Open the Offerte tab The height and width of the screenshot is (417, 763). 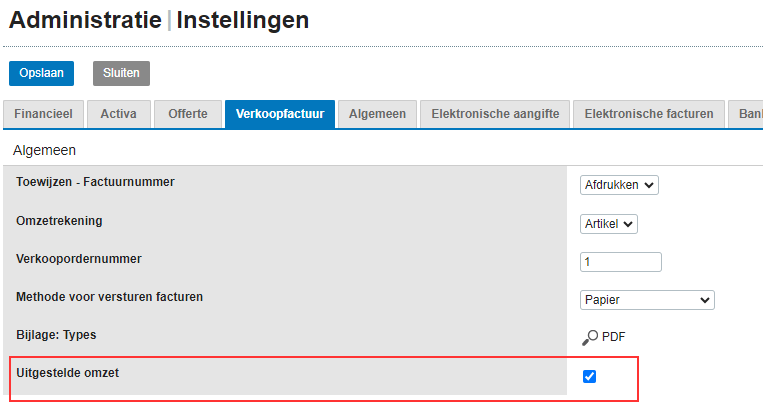pyautogui.click(x=188, y=114)
